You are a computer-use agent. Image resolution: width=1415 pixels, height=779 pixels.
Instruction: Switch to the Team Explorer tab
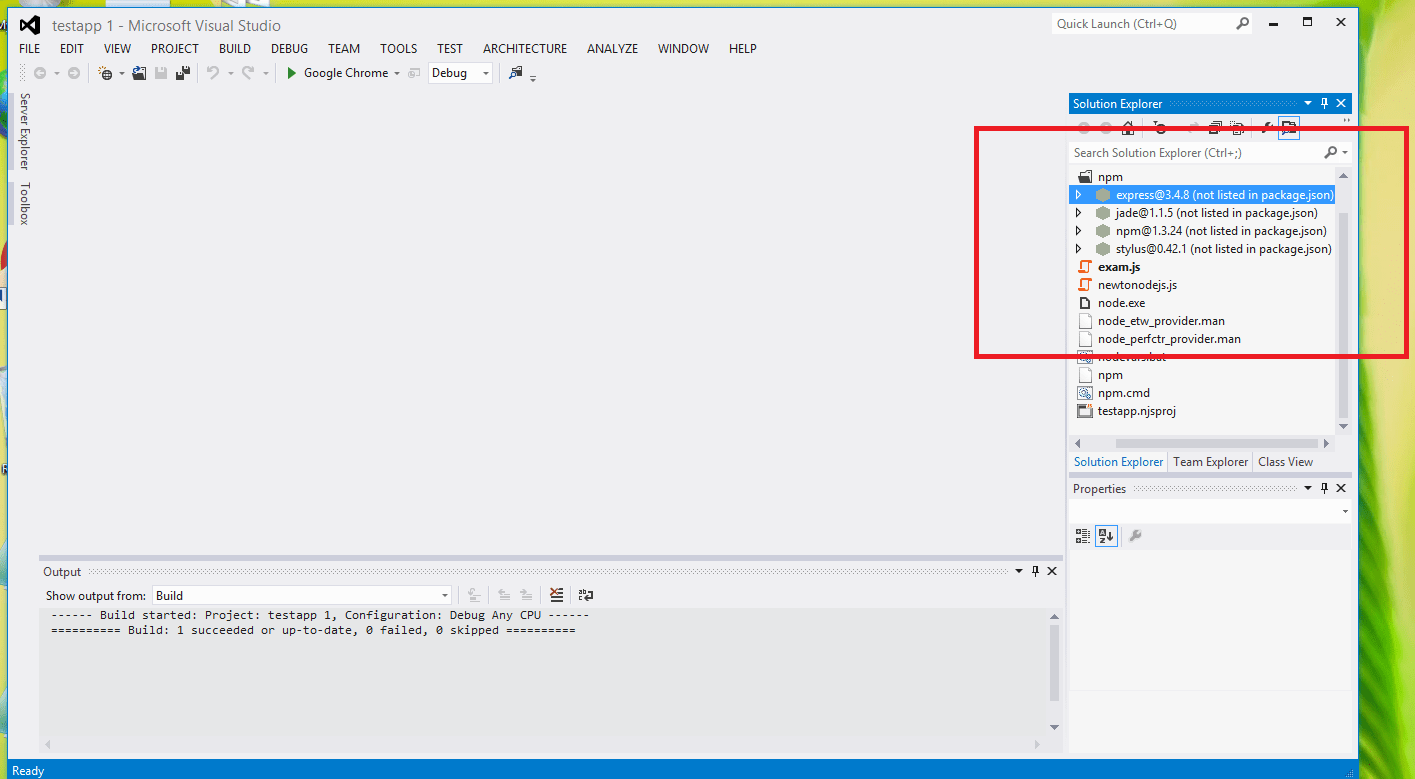click(1210, 462)
